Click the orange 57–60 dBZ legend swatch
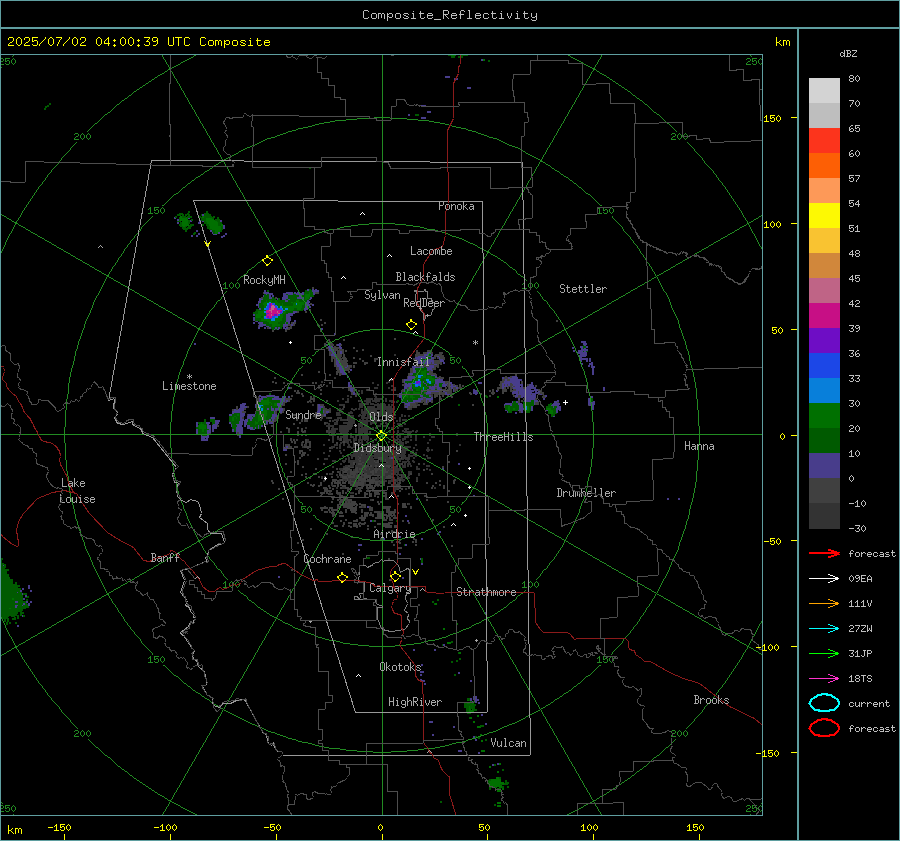900x841 pixels. [x=824, y=166]
